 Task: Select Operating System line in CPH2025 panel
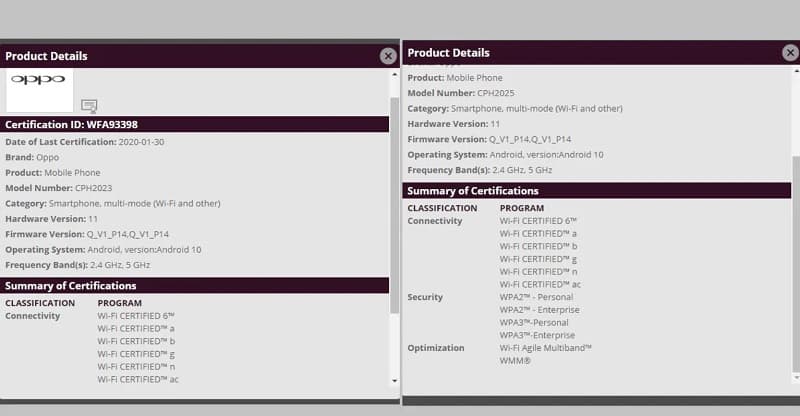tap(505, 154)
